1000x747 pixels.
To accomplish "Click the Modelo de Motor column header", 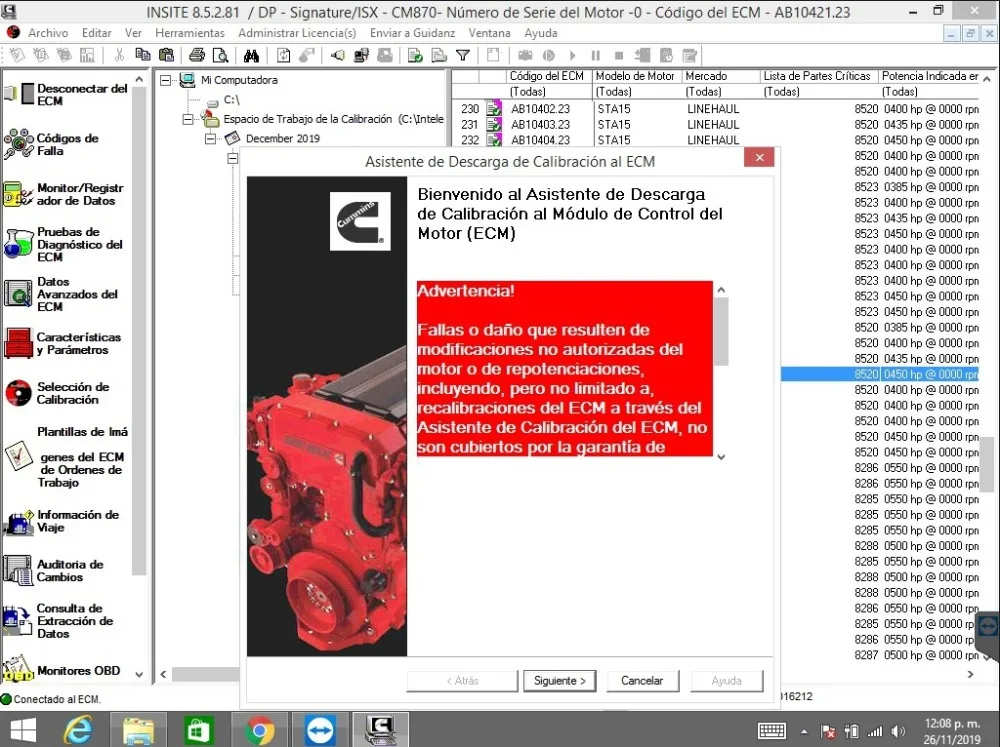I will pyautogui.click(x=636, y=76).
